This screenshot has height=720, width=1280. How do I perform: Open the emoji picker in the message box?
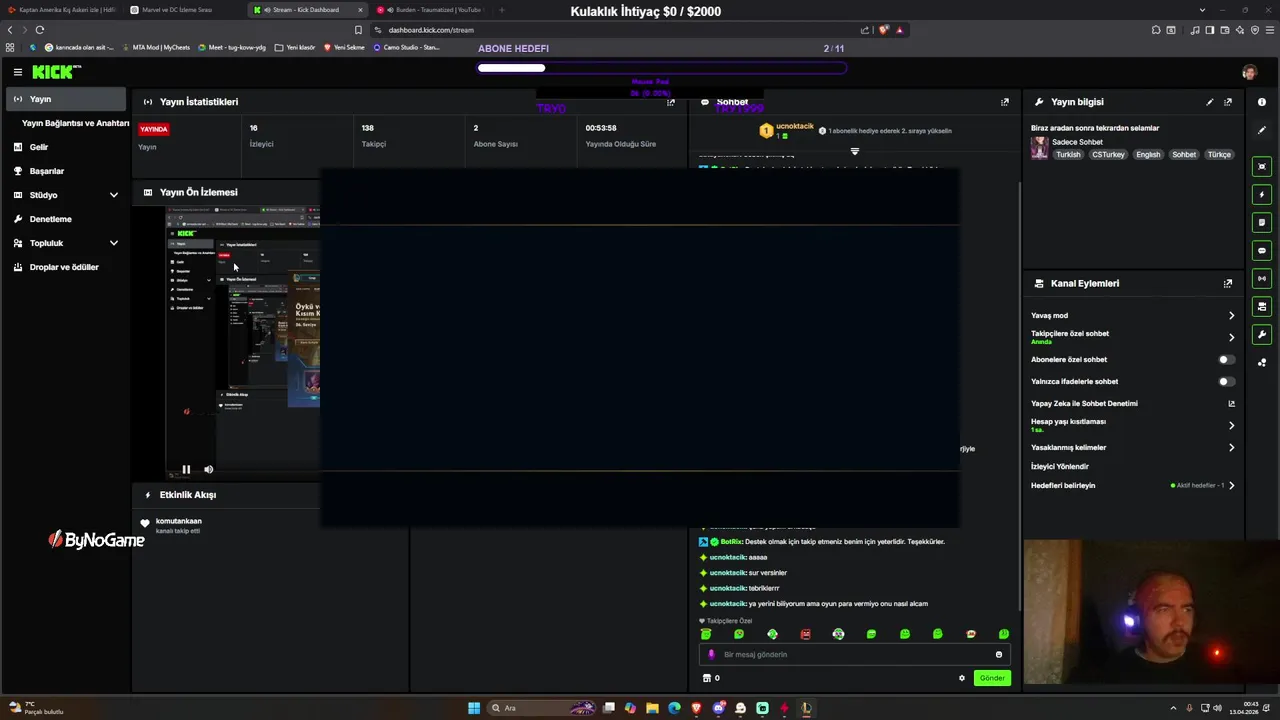(998, 655)
